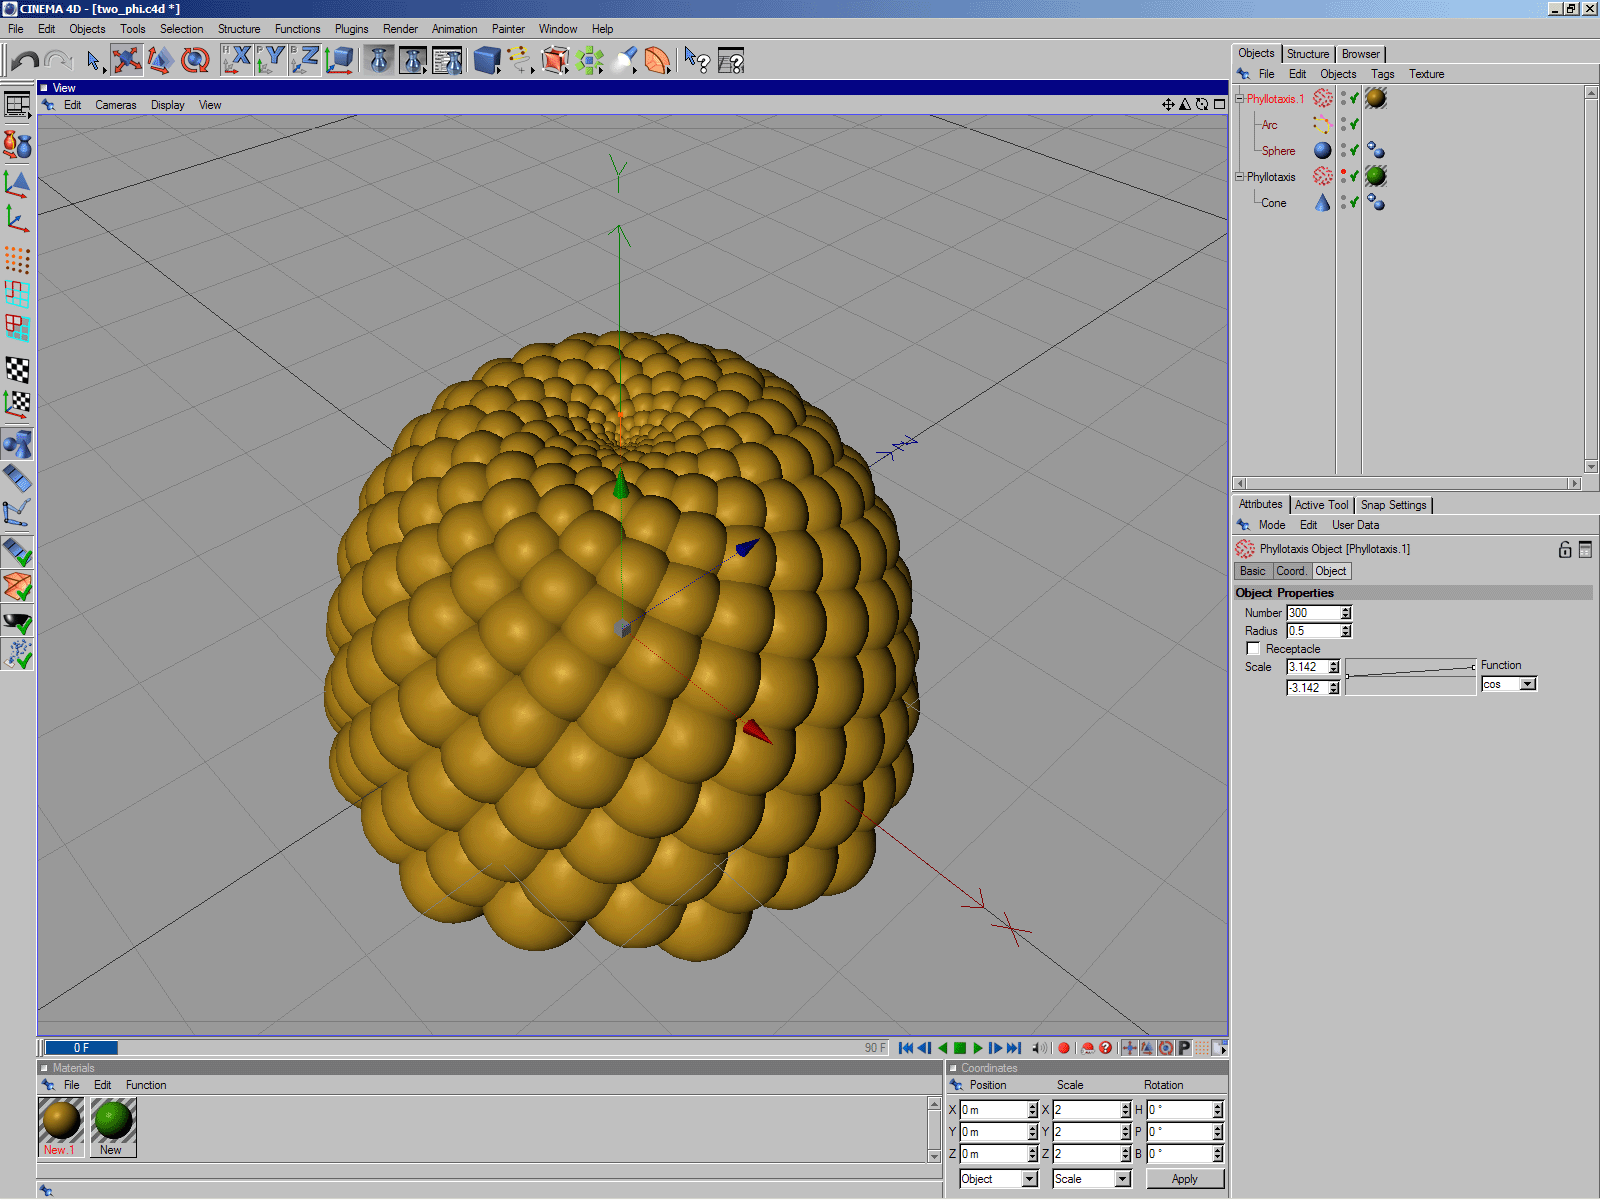
Task: Click the Number input field
Action: pos(1312,613)
